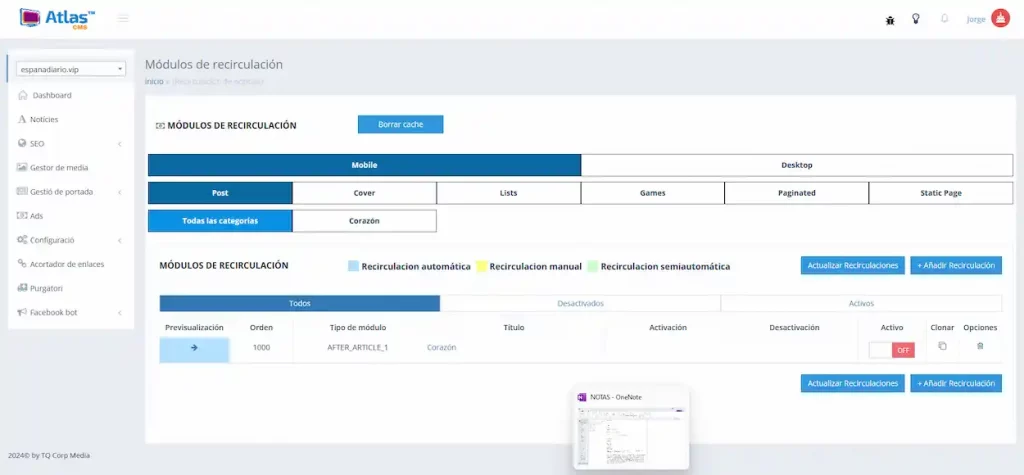This screenshot has height=475, width=1024.
Task: Select the Desactivados tab
Action: pos(580,303)
